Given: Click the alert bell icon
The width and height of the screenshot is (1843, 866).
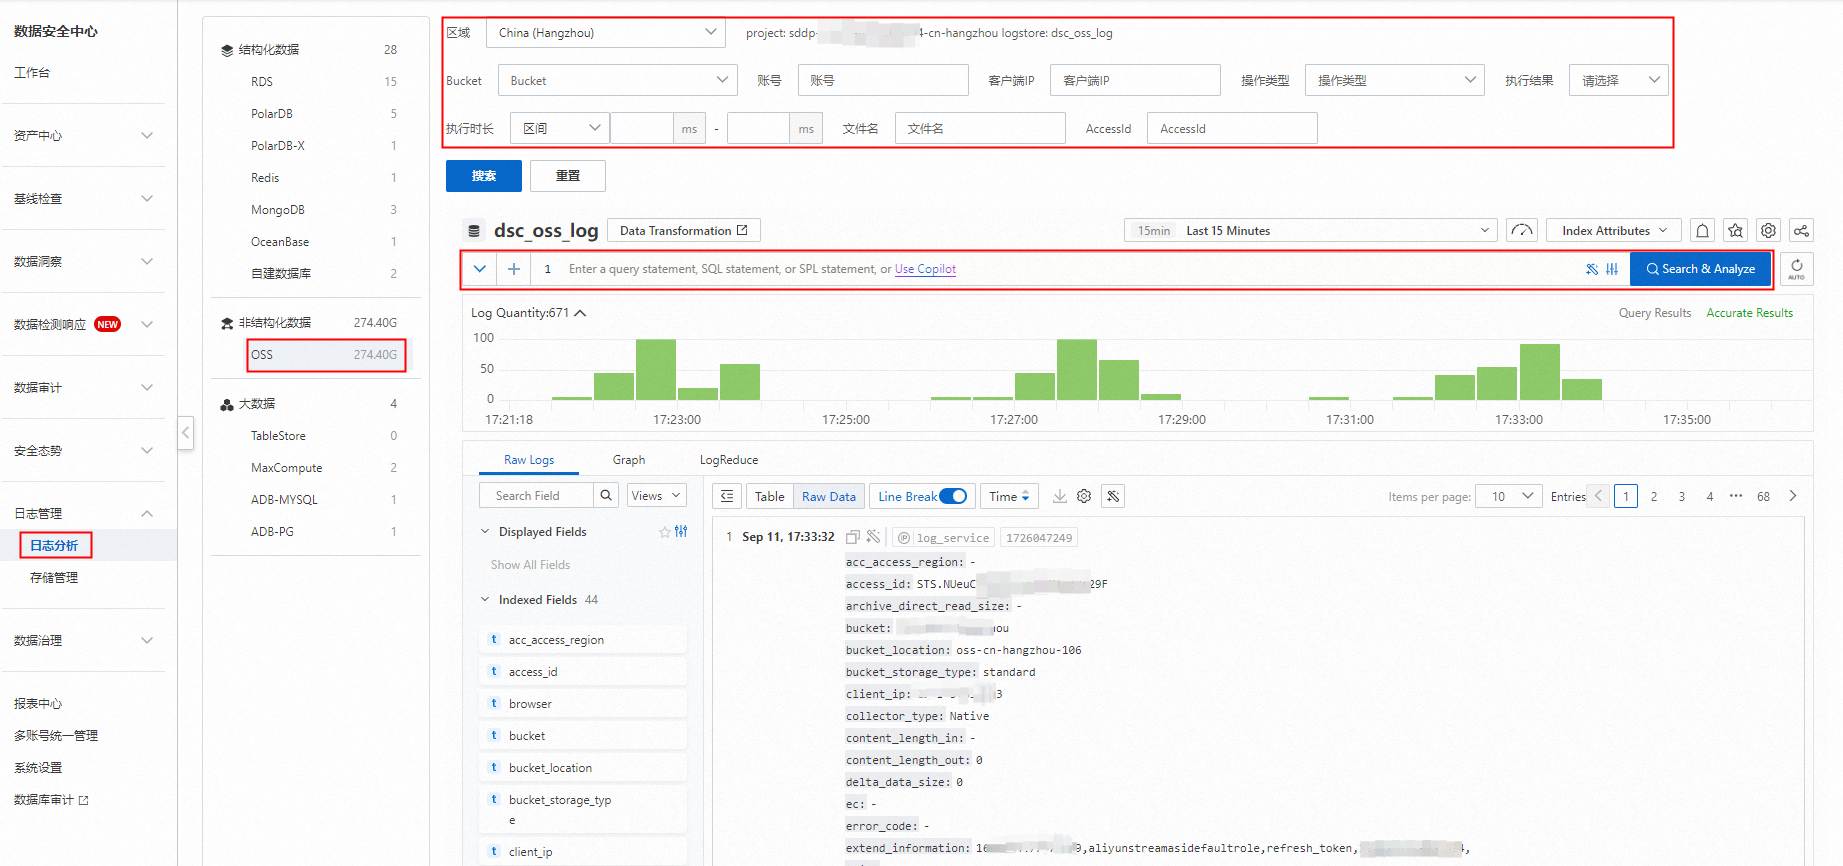Looking at the screenshot, I should tap(1702, 231).
